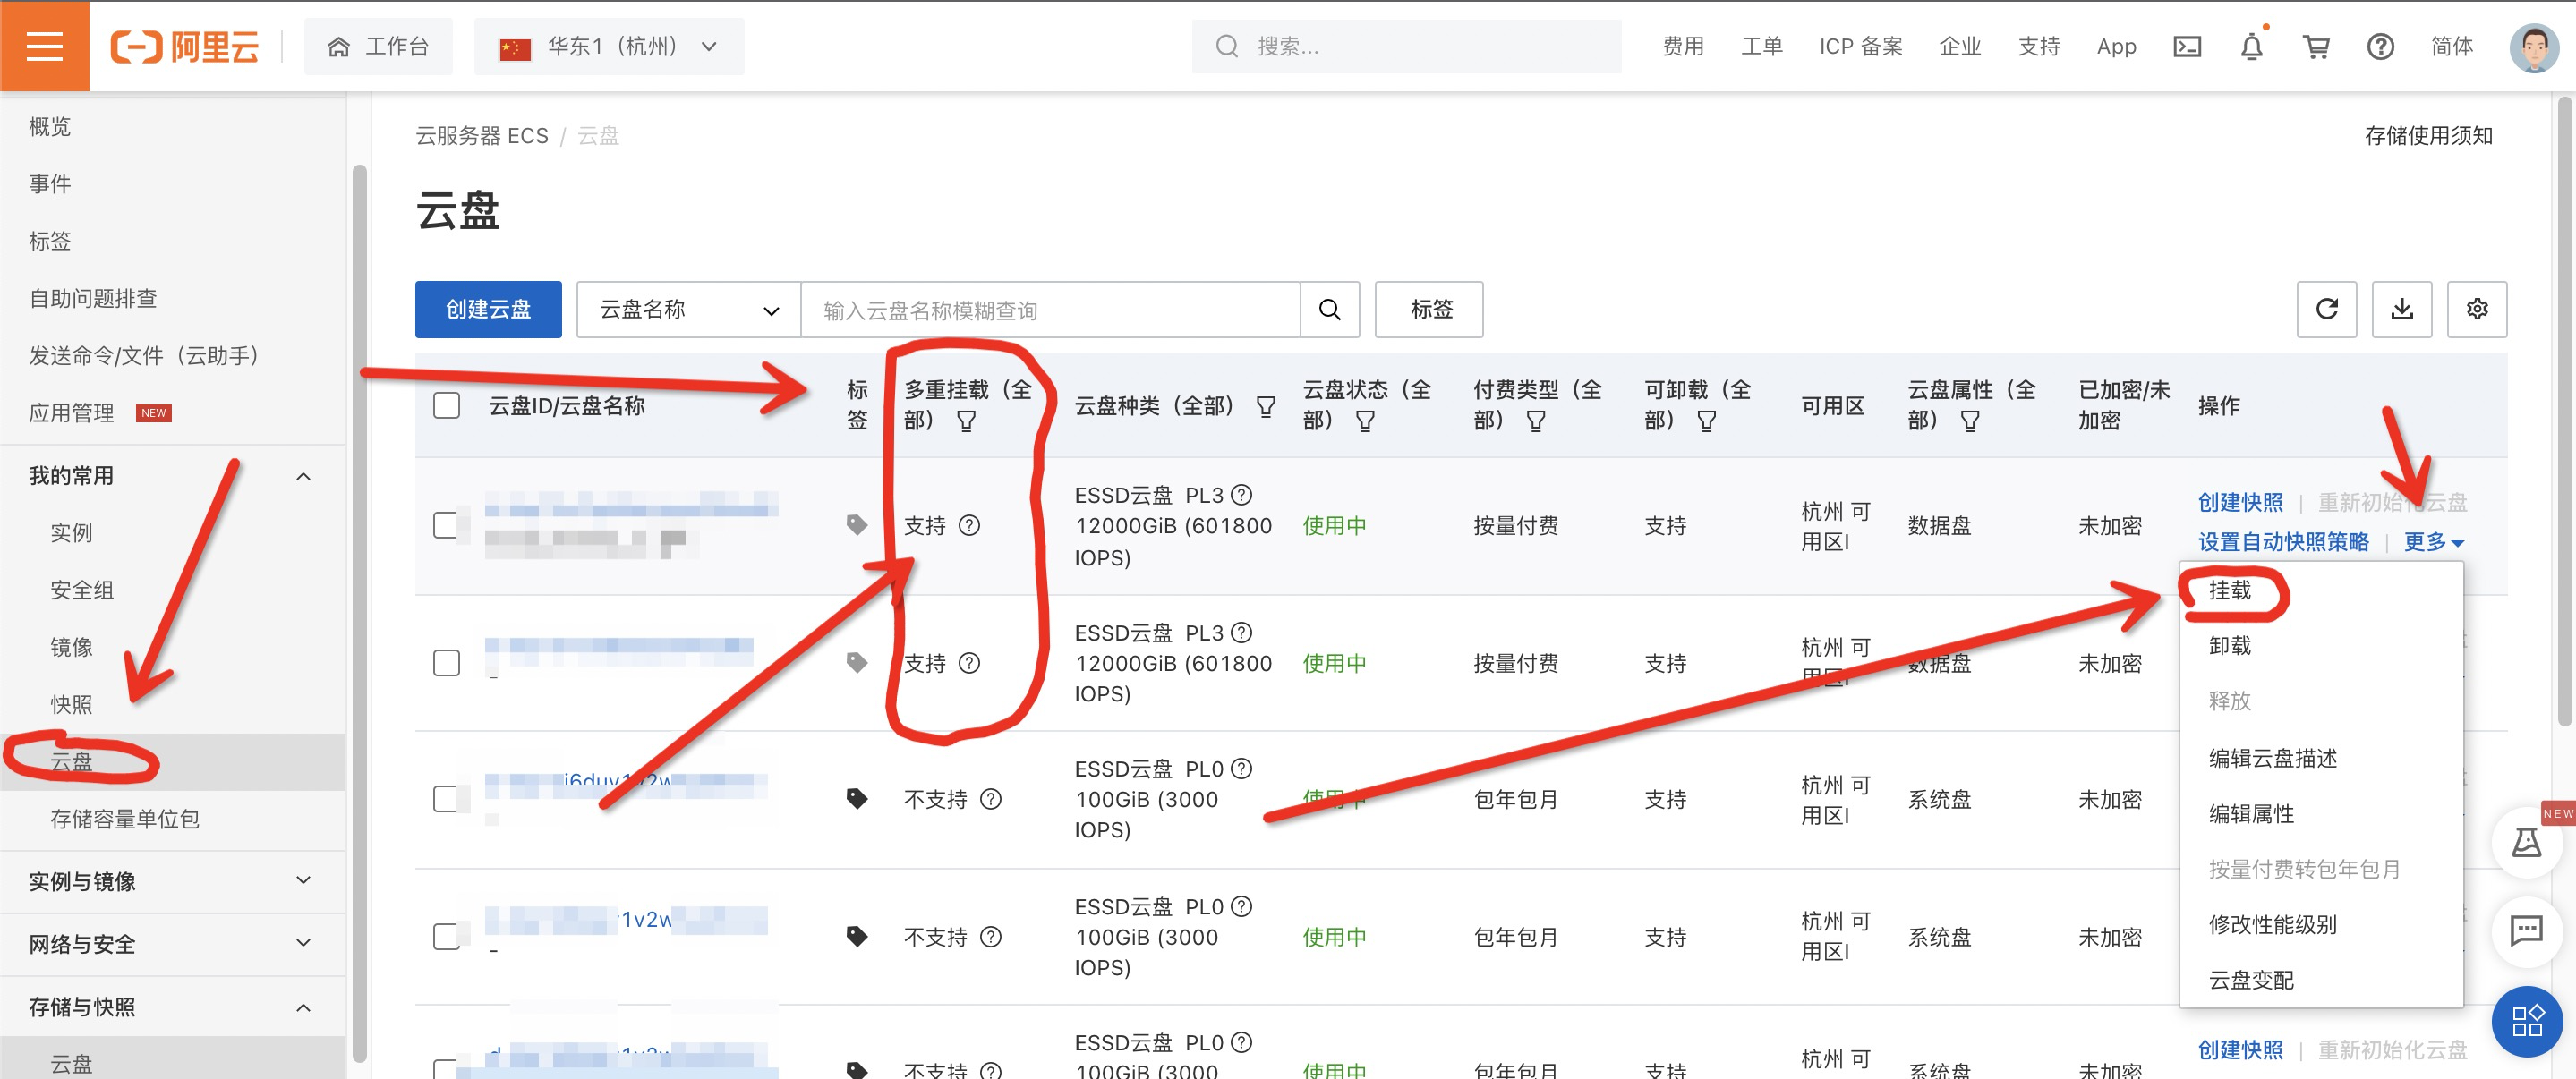The image size is (2576, 1079).
Task: Open column settings gear icon
Action: pyautogui.click(x=2476, y=309)
